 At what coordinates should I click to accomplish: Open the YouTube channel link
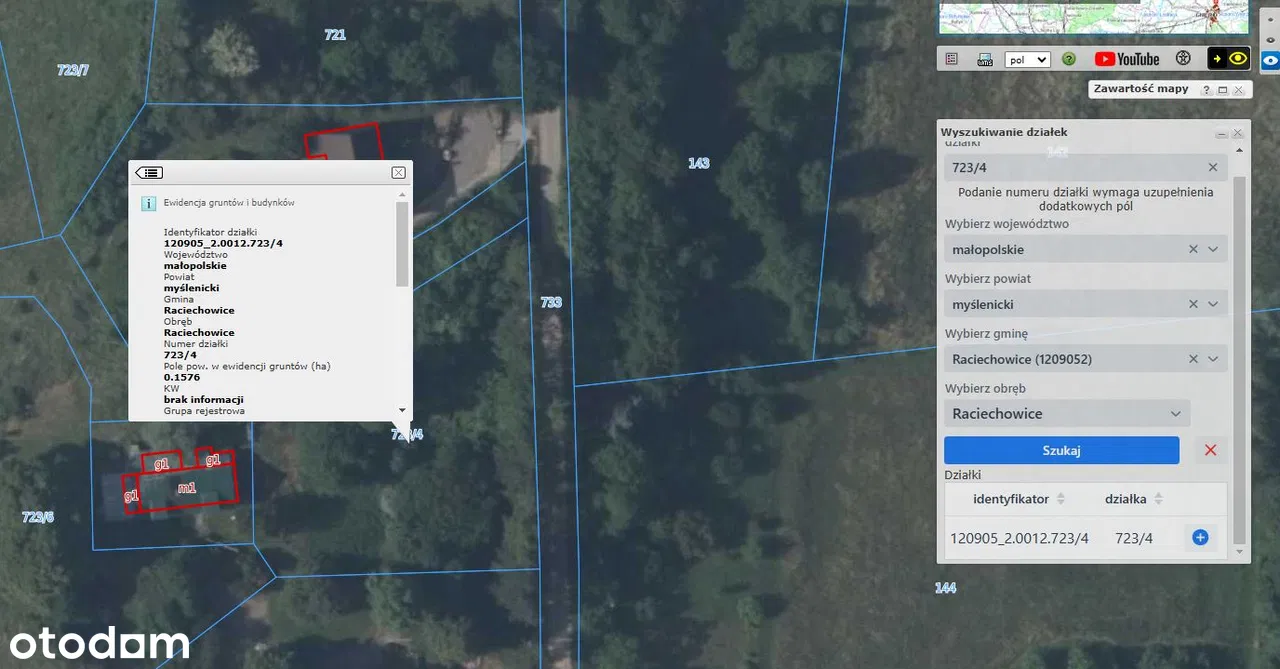point(1127,59)
